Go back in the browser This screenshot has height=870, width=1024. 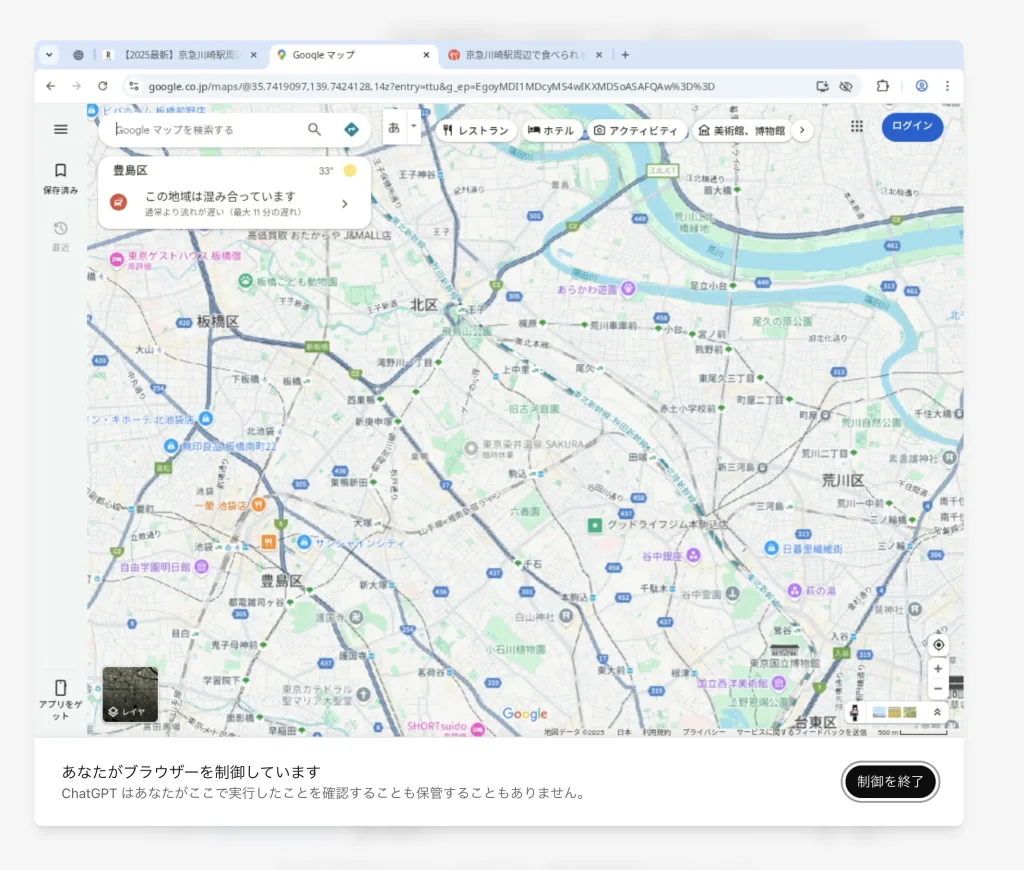tap(50, 86)
